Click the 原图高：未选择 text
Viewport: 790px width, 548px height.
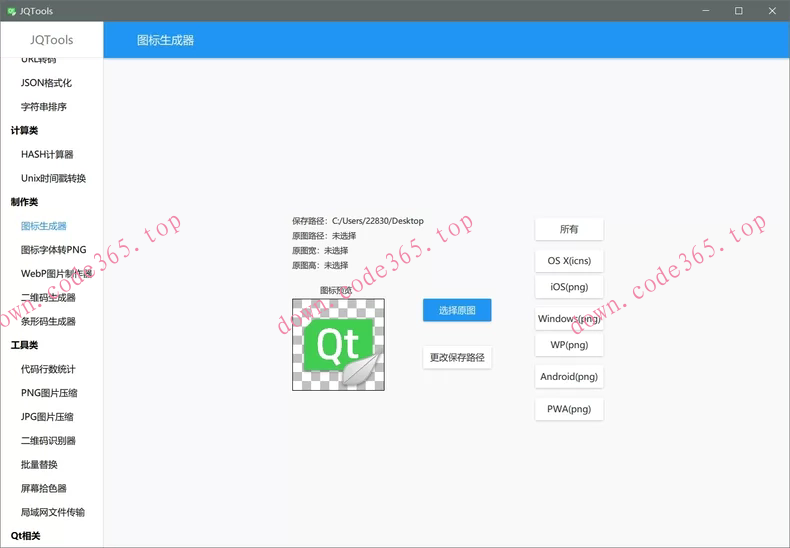[x=320, y=265]
